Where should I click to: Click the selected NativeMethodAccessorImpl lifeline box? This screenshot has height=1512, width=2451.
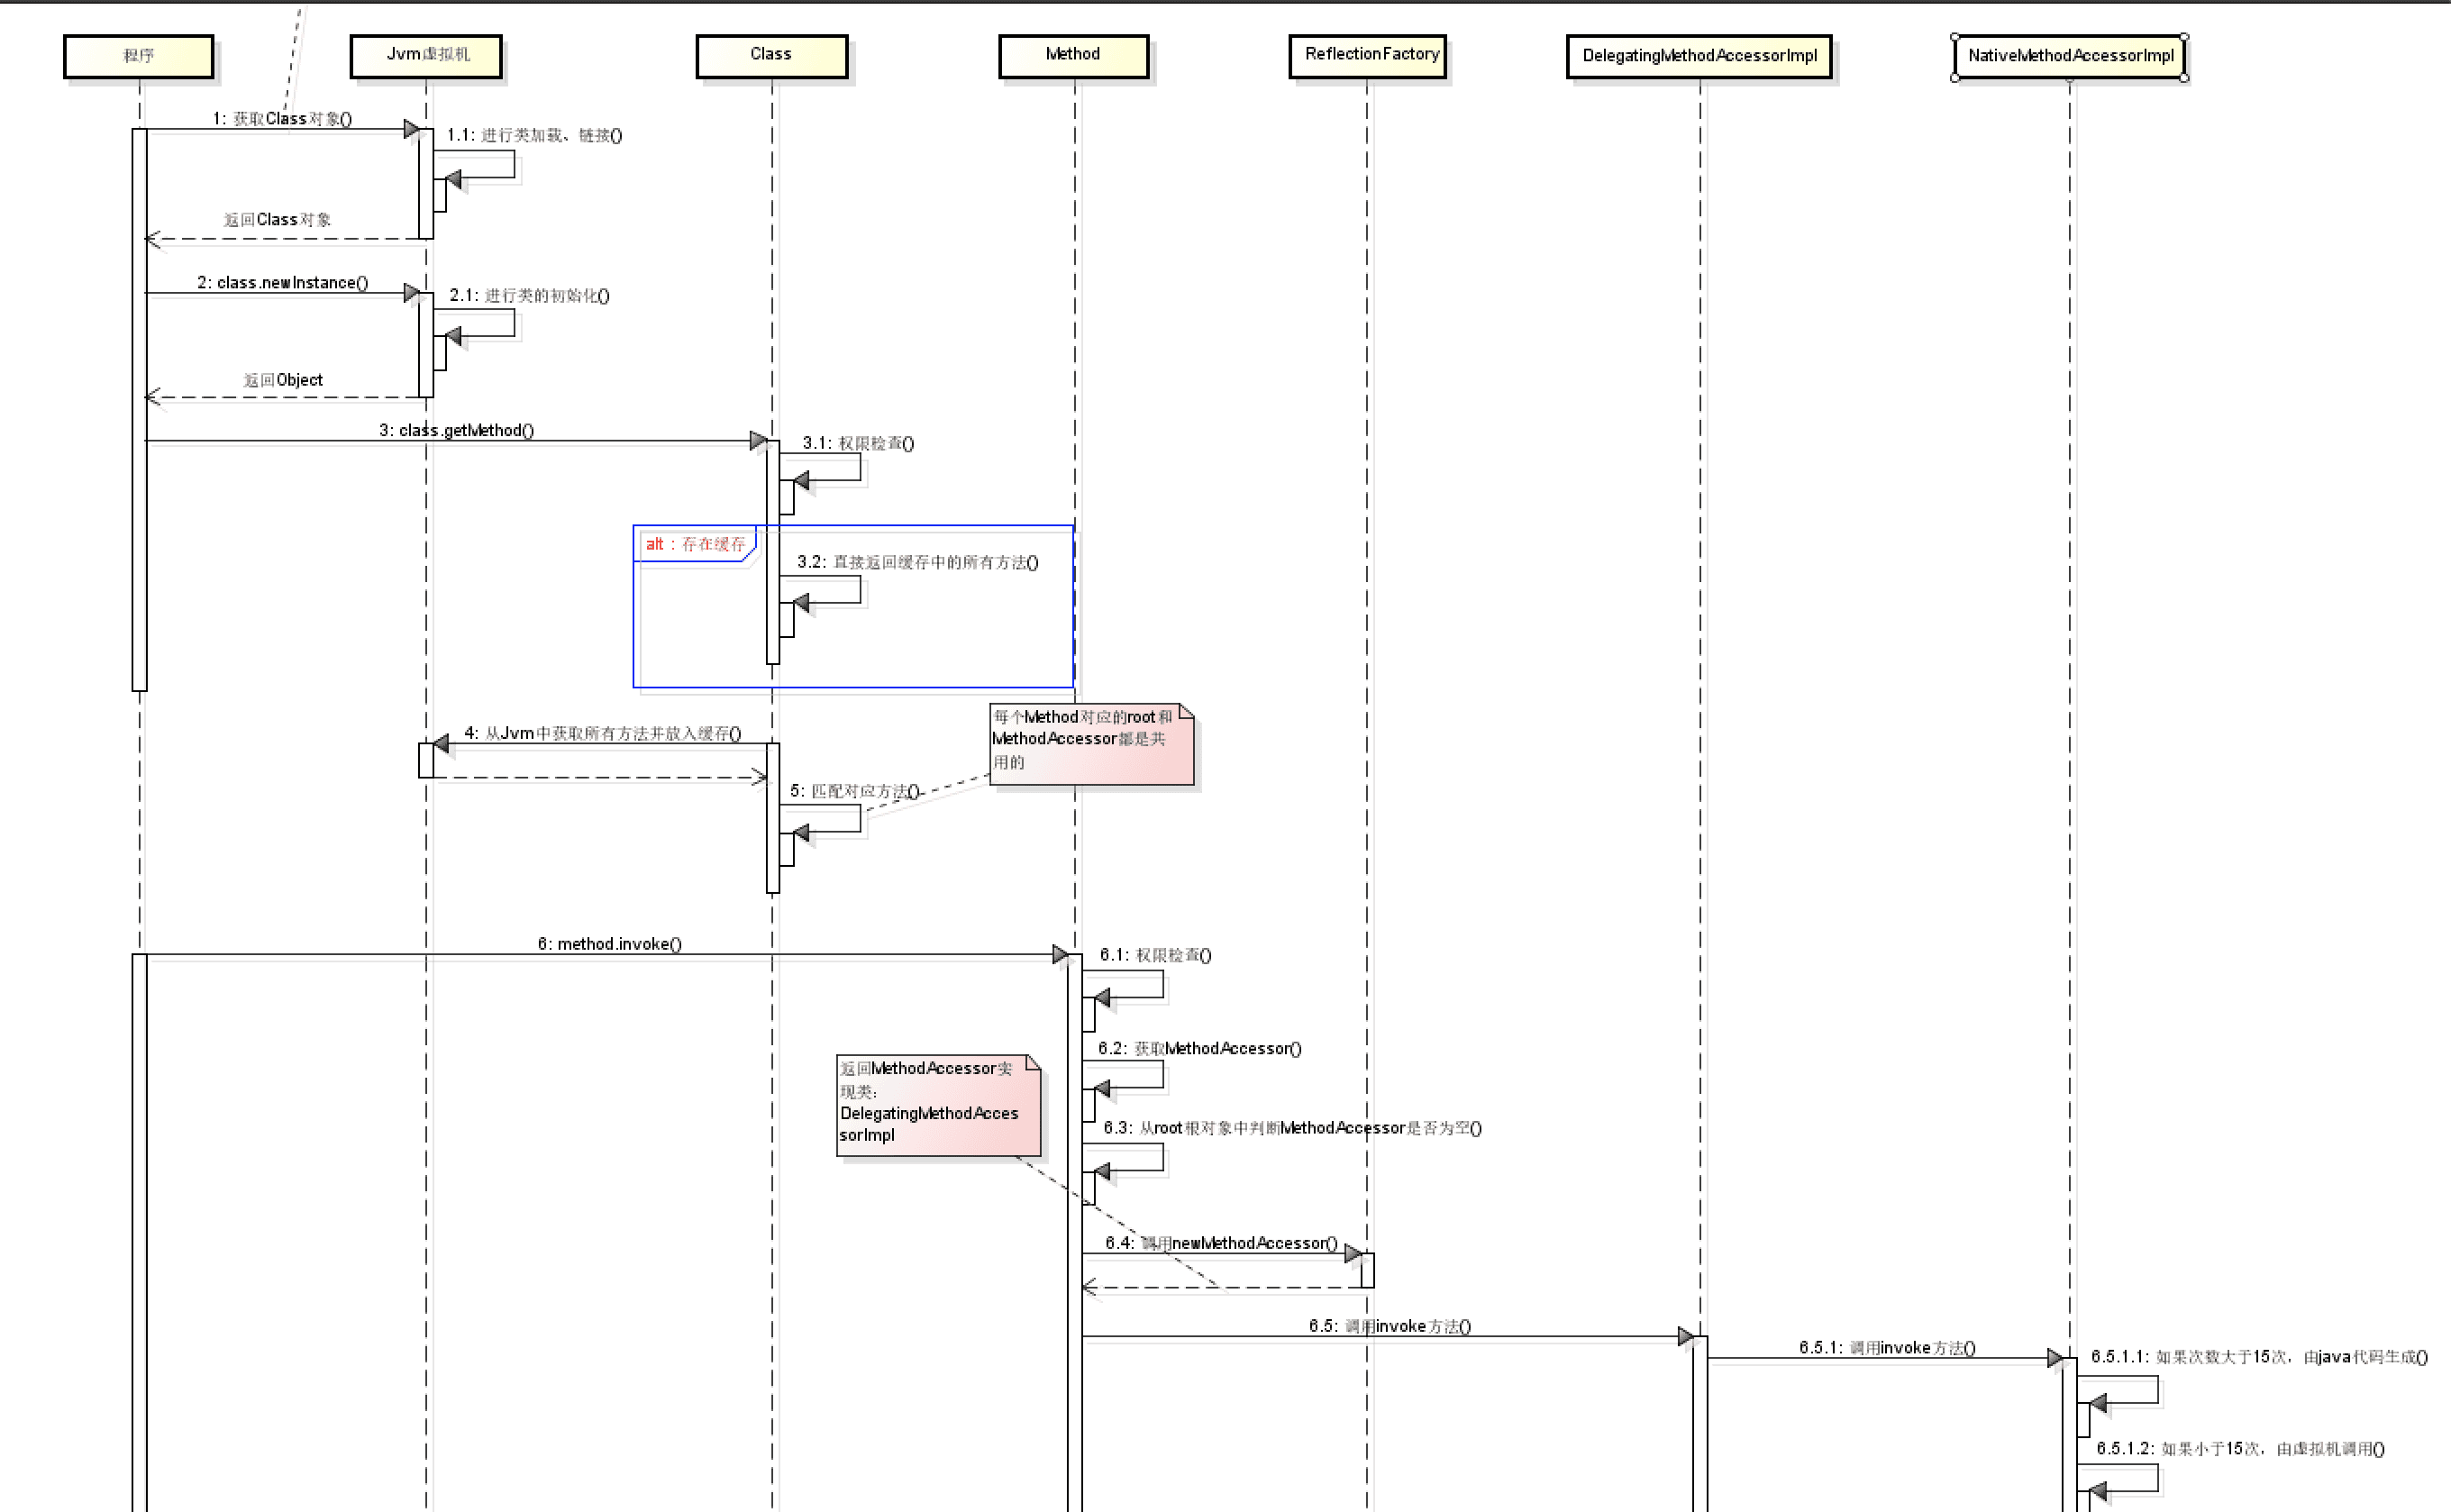pos(2069,56)
